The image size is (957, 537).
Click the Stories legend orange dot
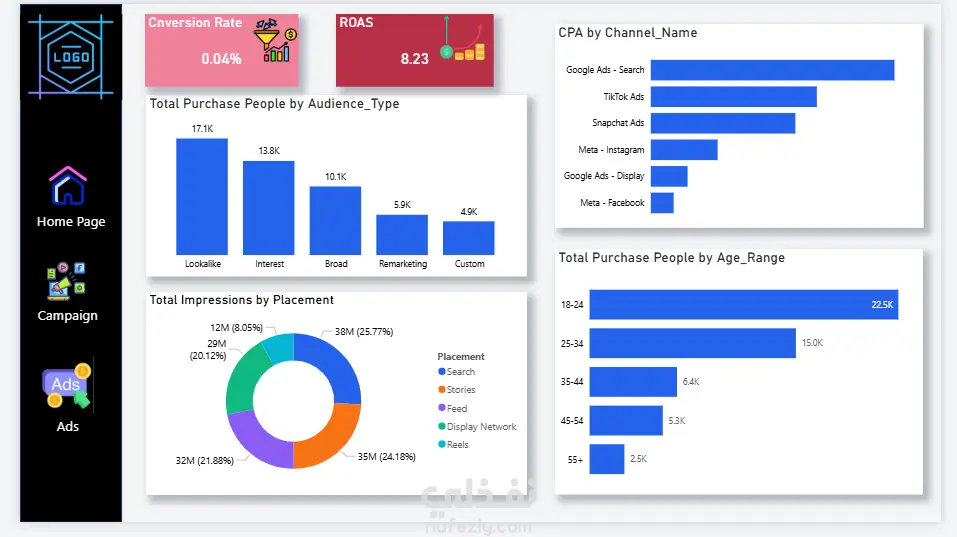(x=442, y=389)
